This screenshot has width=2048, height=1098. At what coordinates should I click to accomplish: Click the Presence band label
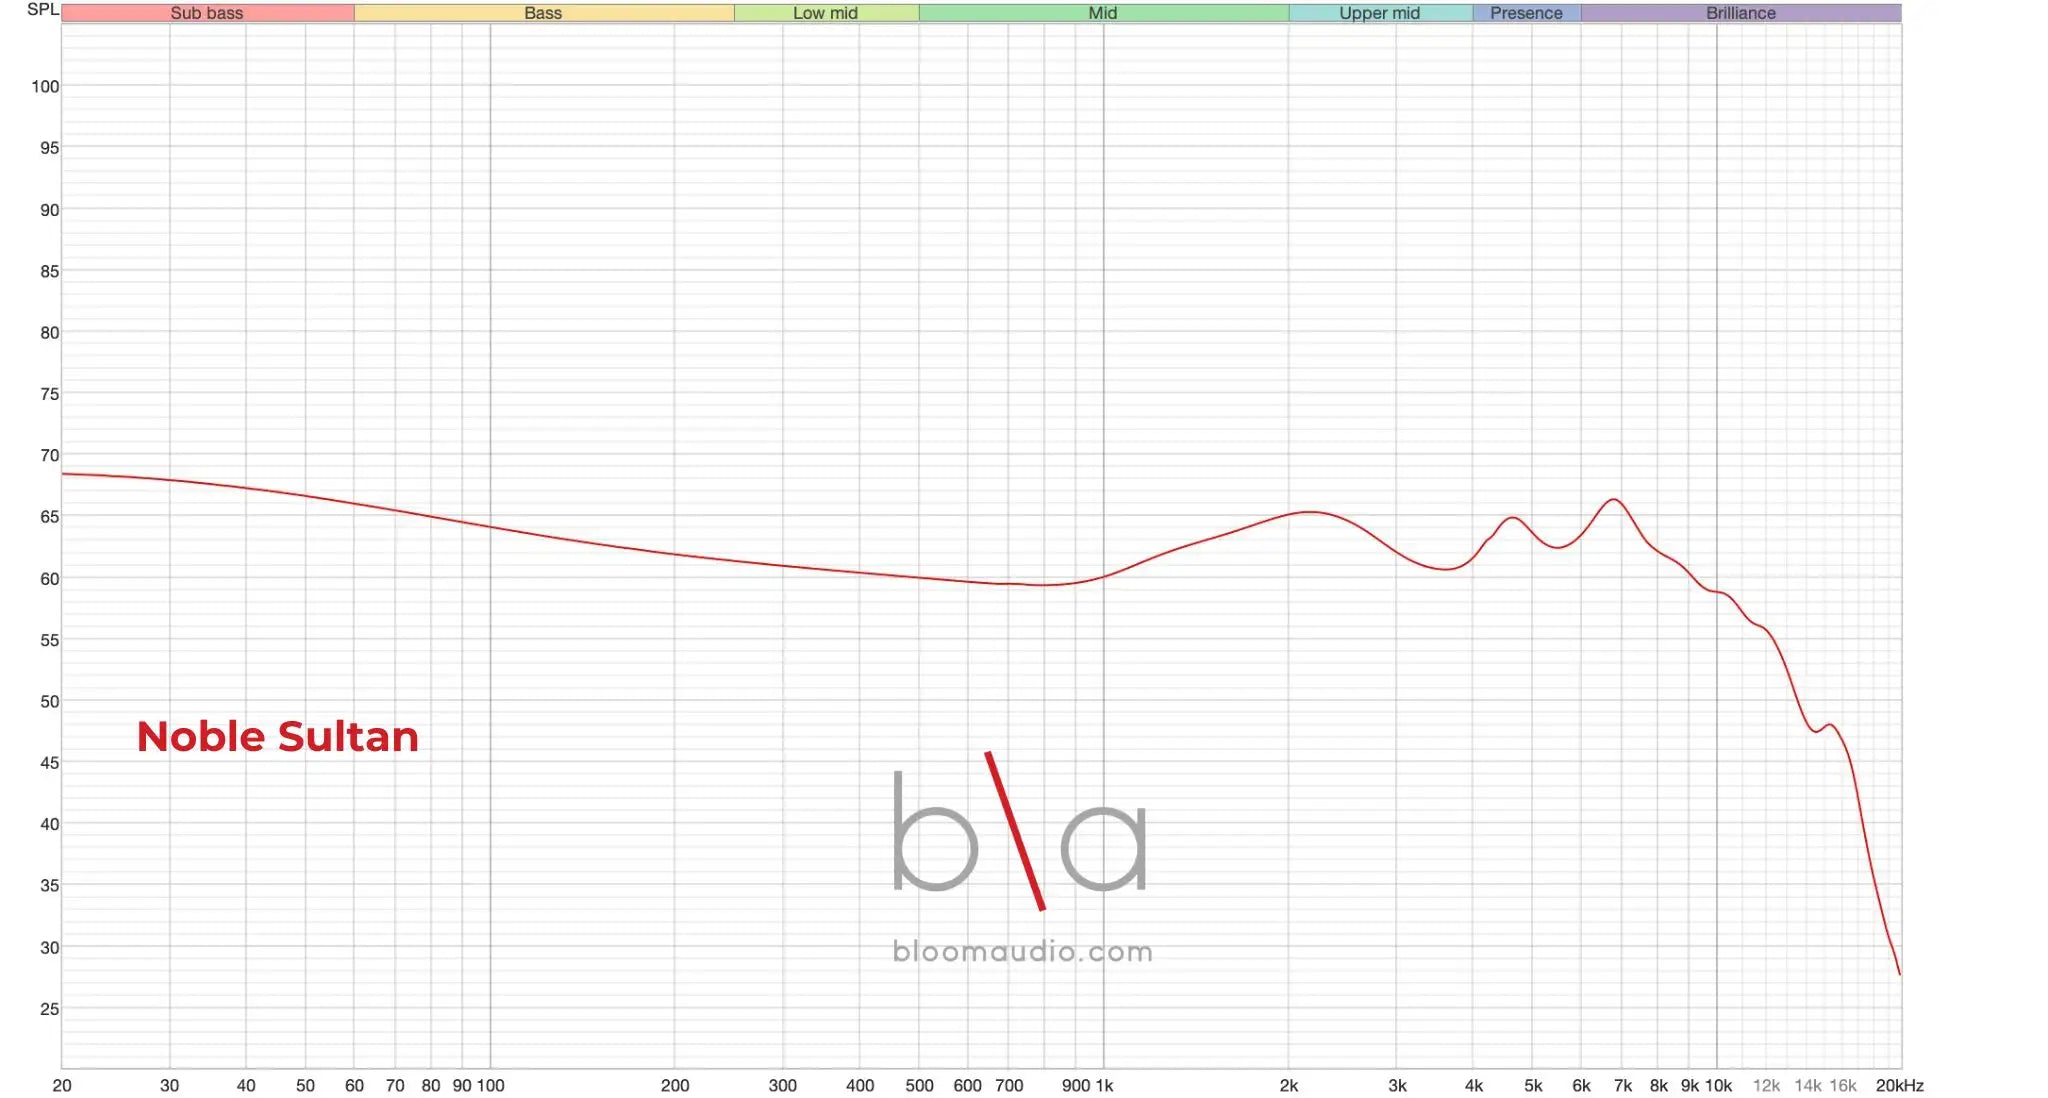(1526, 13)
